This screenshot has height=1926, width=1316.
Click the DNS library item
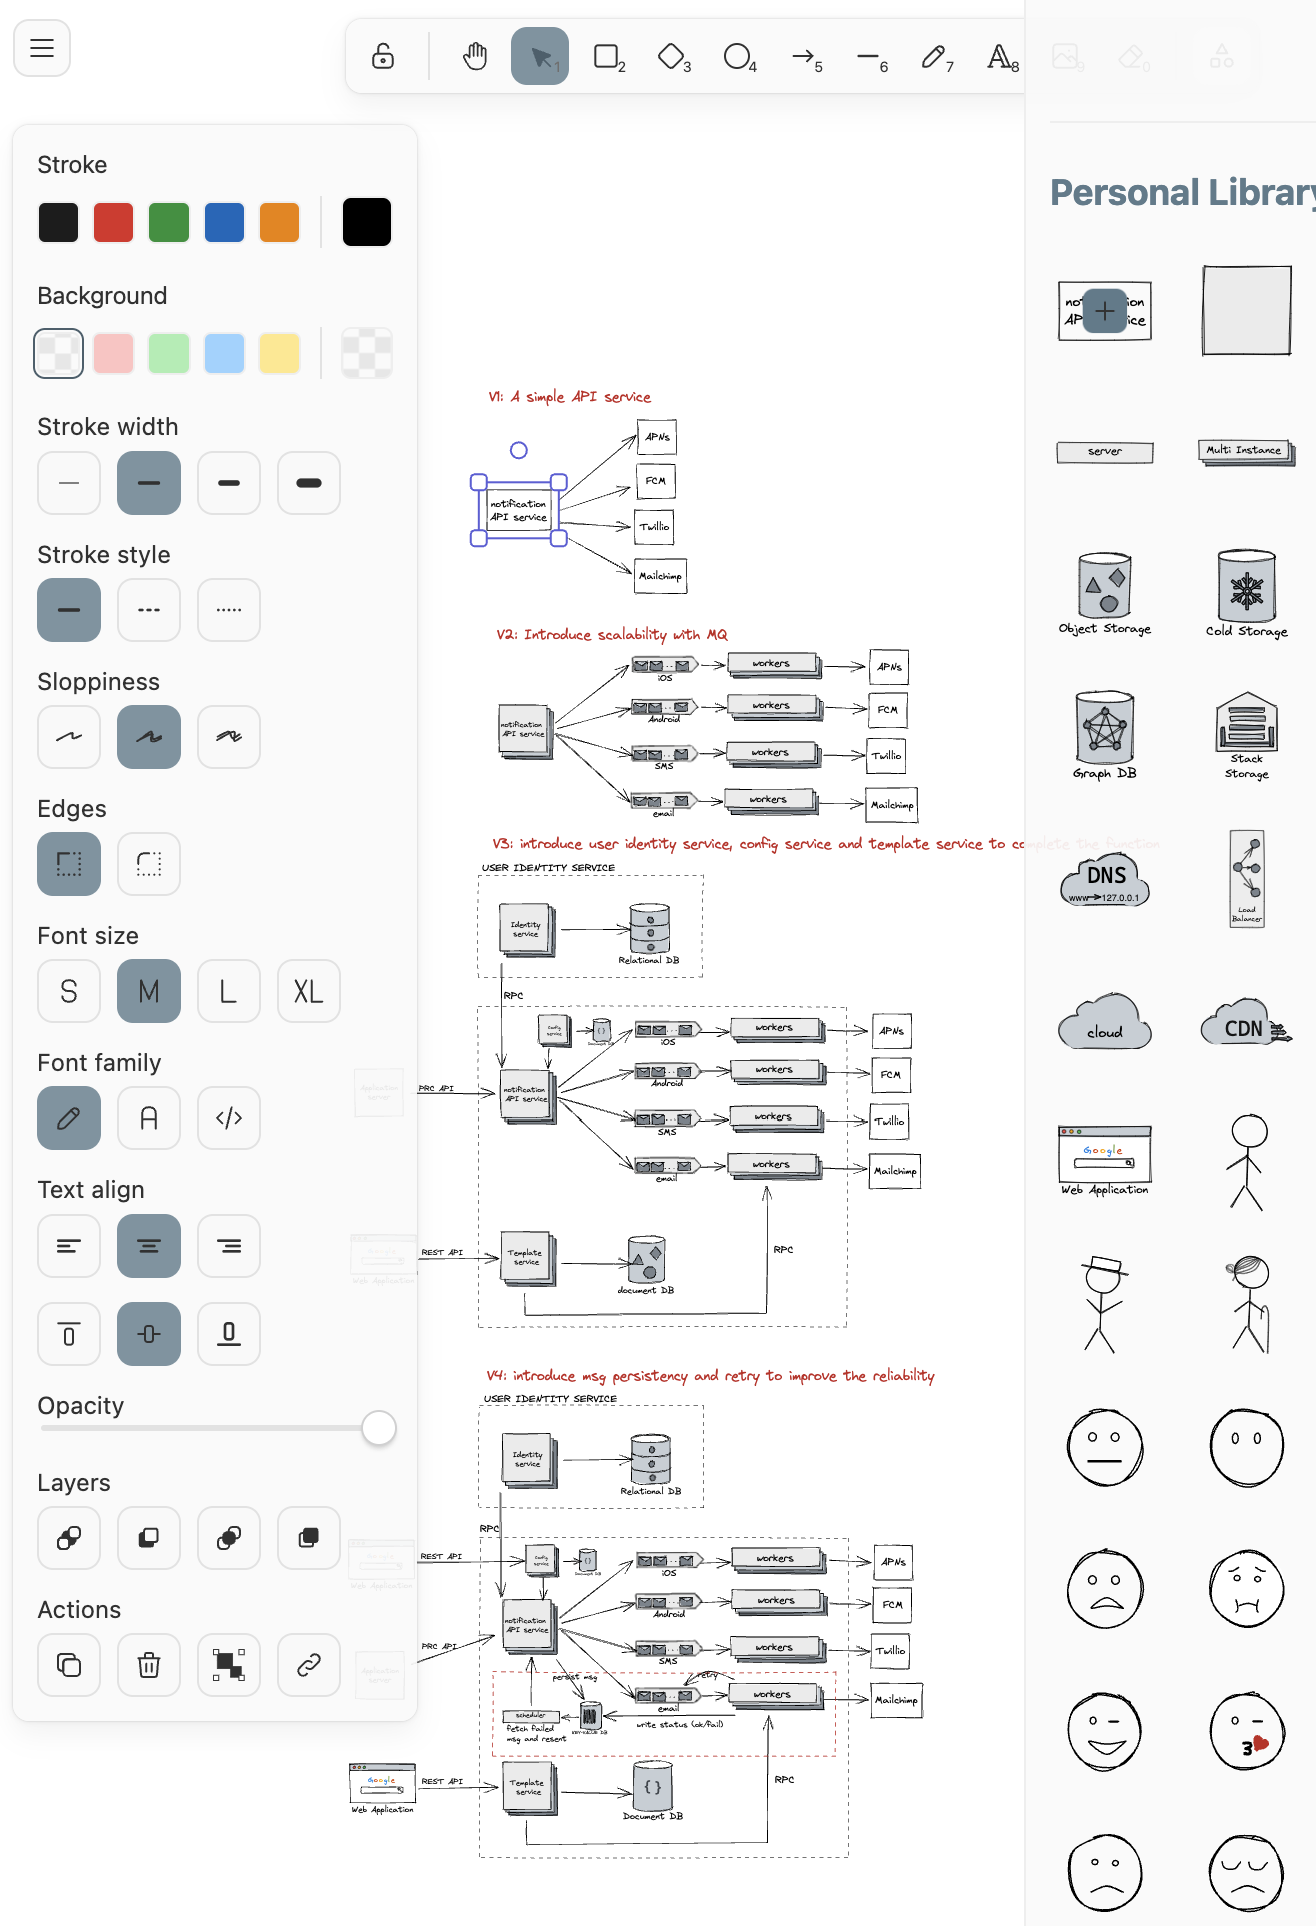click(1105, 880)
